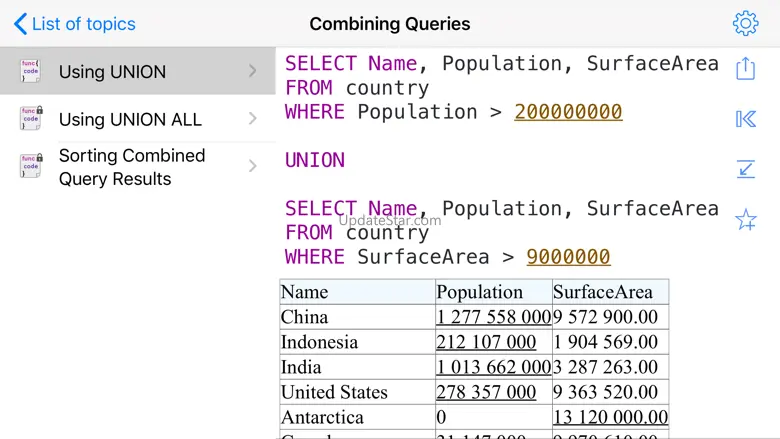The image size is (780, 439).
Task: Click 'WHERE Population' in first query
Action: tap(381, 112)
